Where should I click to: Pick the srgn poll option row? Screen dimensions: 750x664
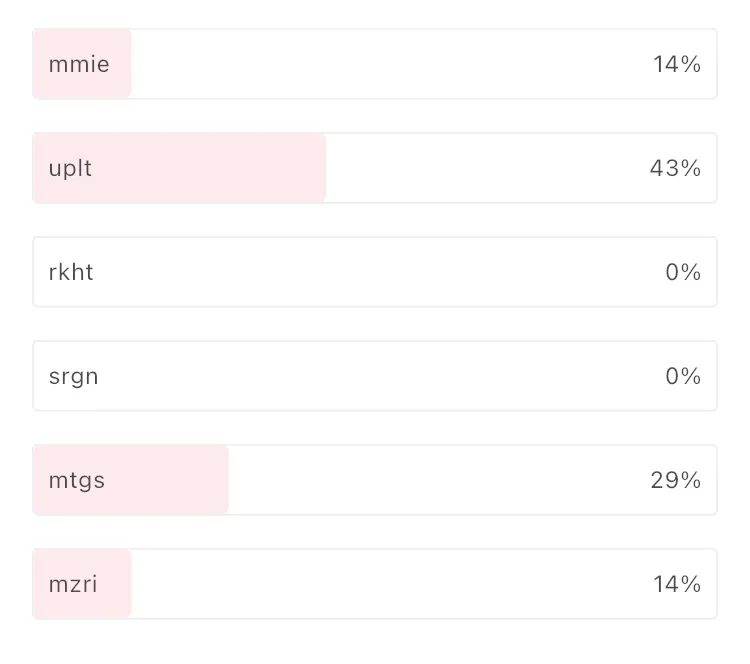(375, 376)
